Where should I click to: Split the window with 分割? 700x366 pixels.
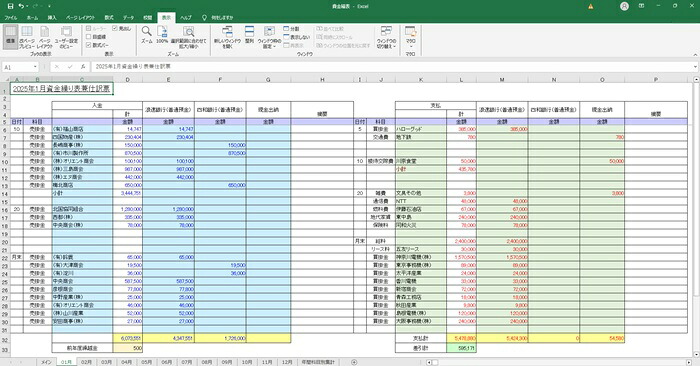(291, 29)
